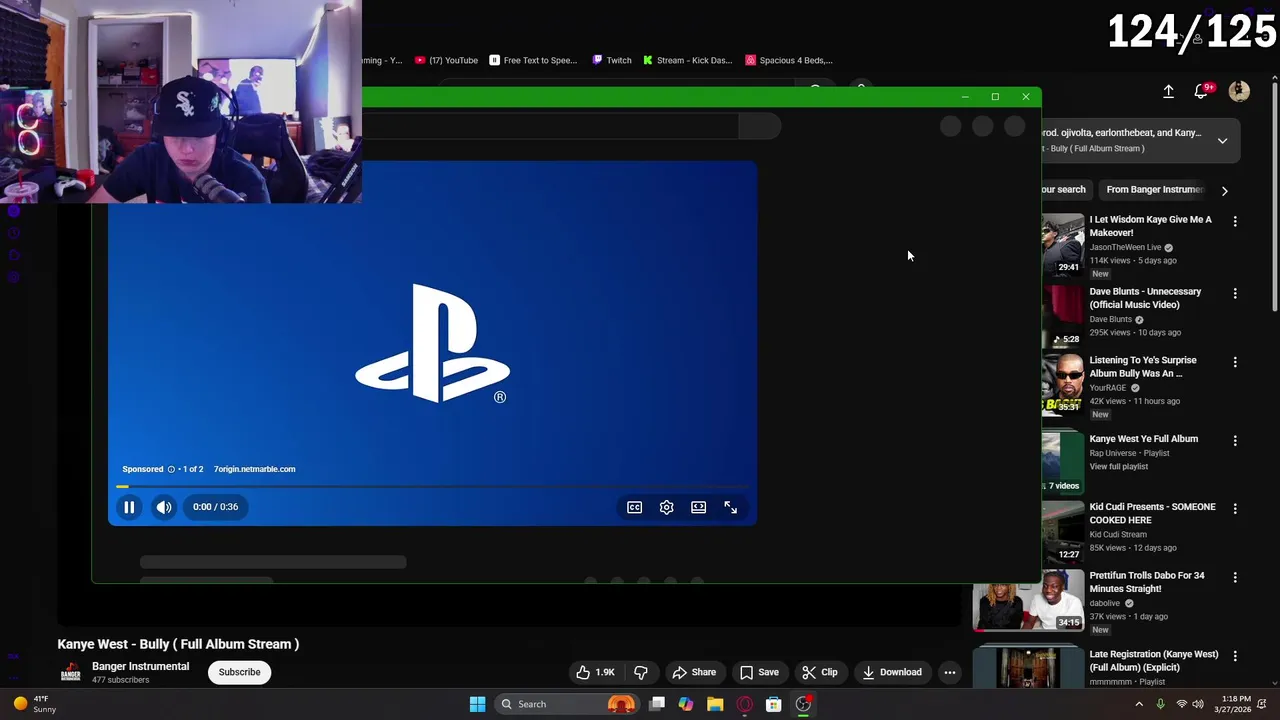Open OBS Studio from the taskbar

(803, 704)
